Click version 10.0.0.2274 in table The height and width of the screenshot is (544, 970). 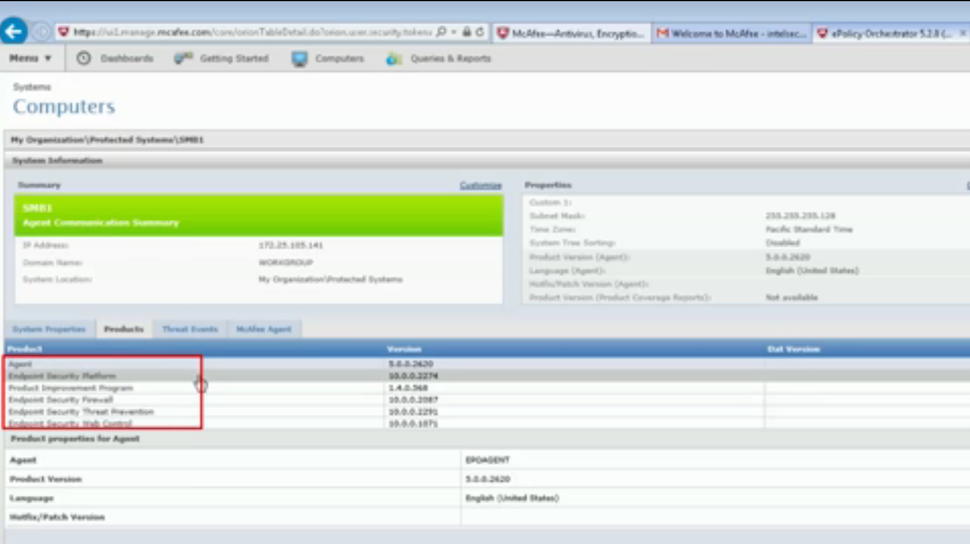[x=413, y=376]
